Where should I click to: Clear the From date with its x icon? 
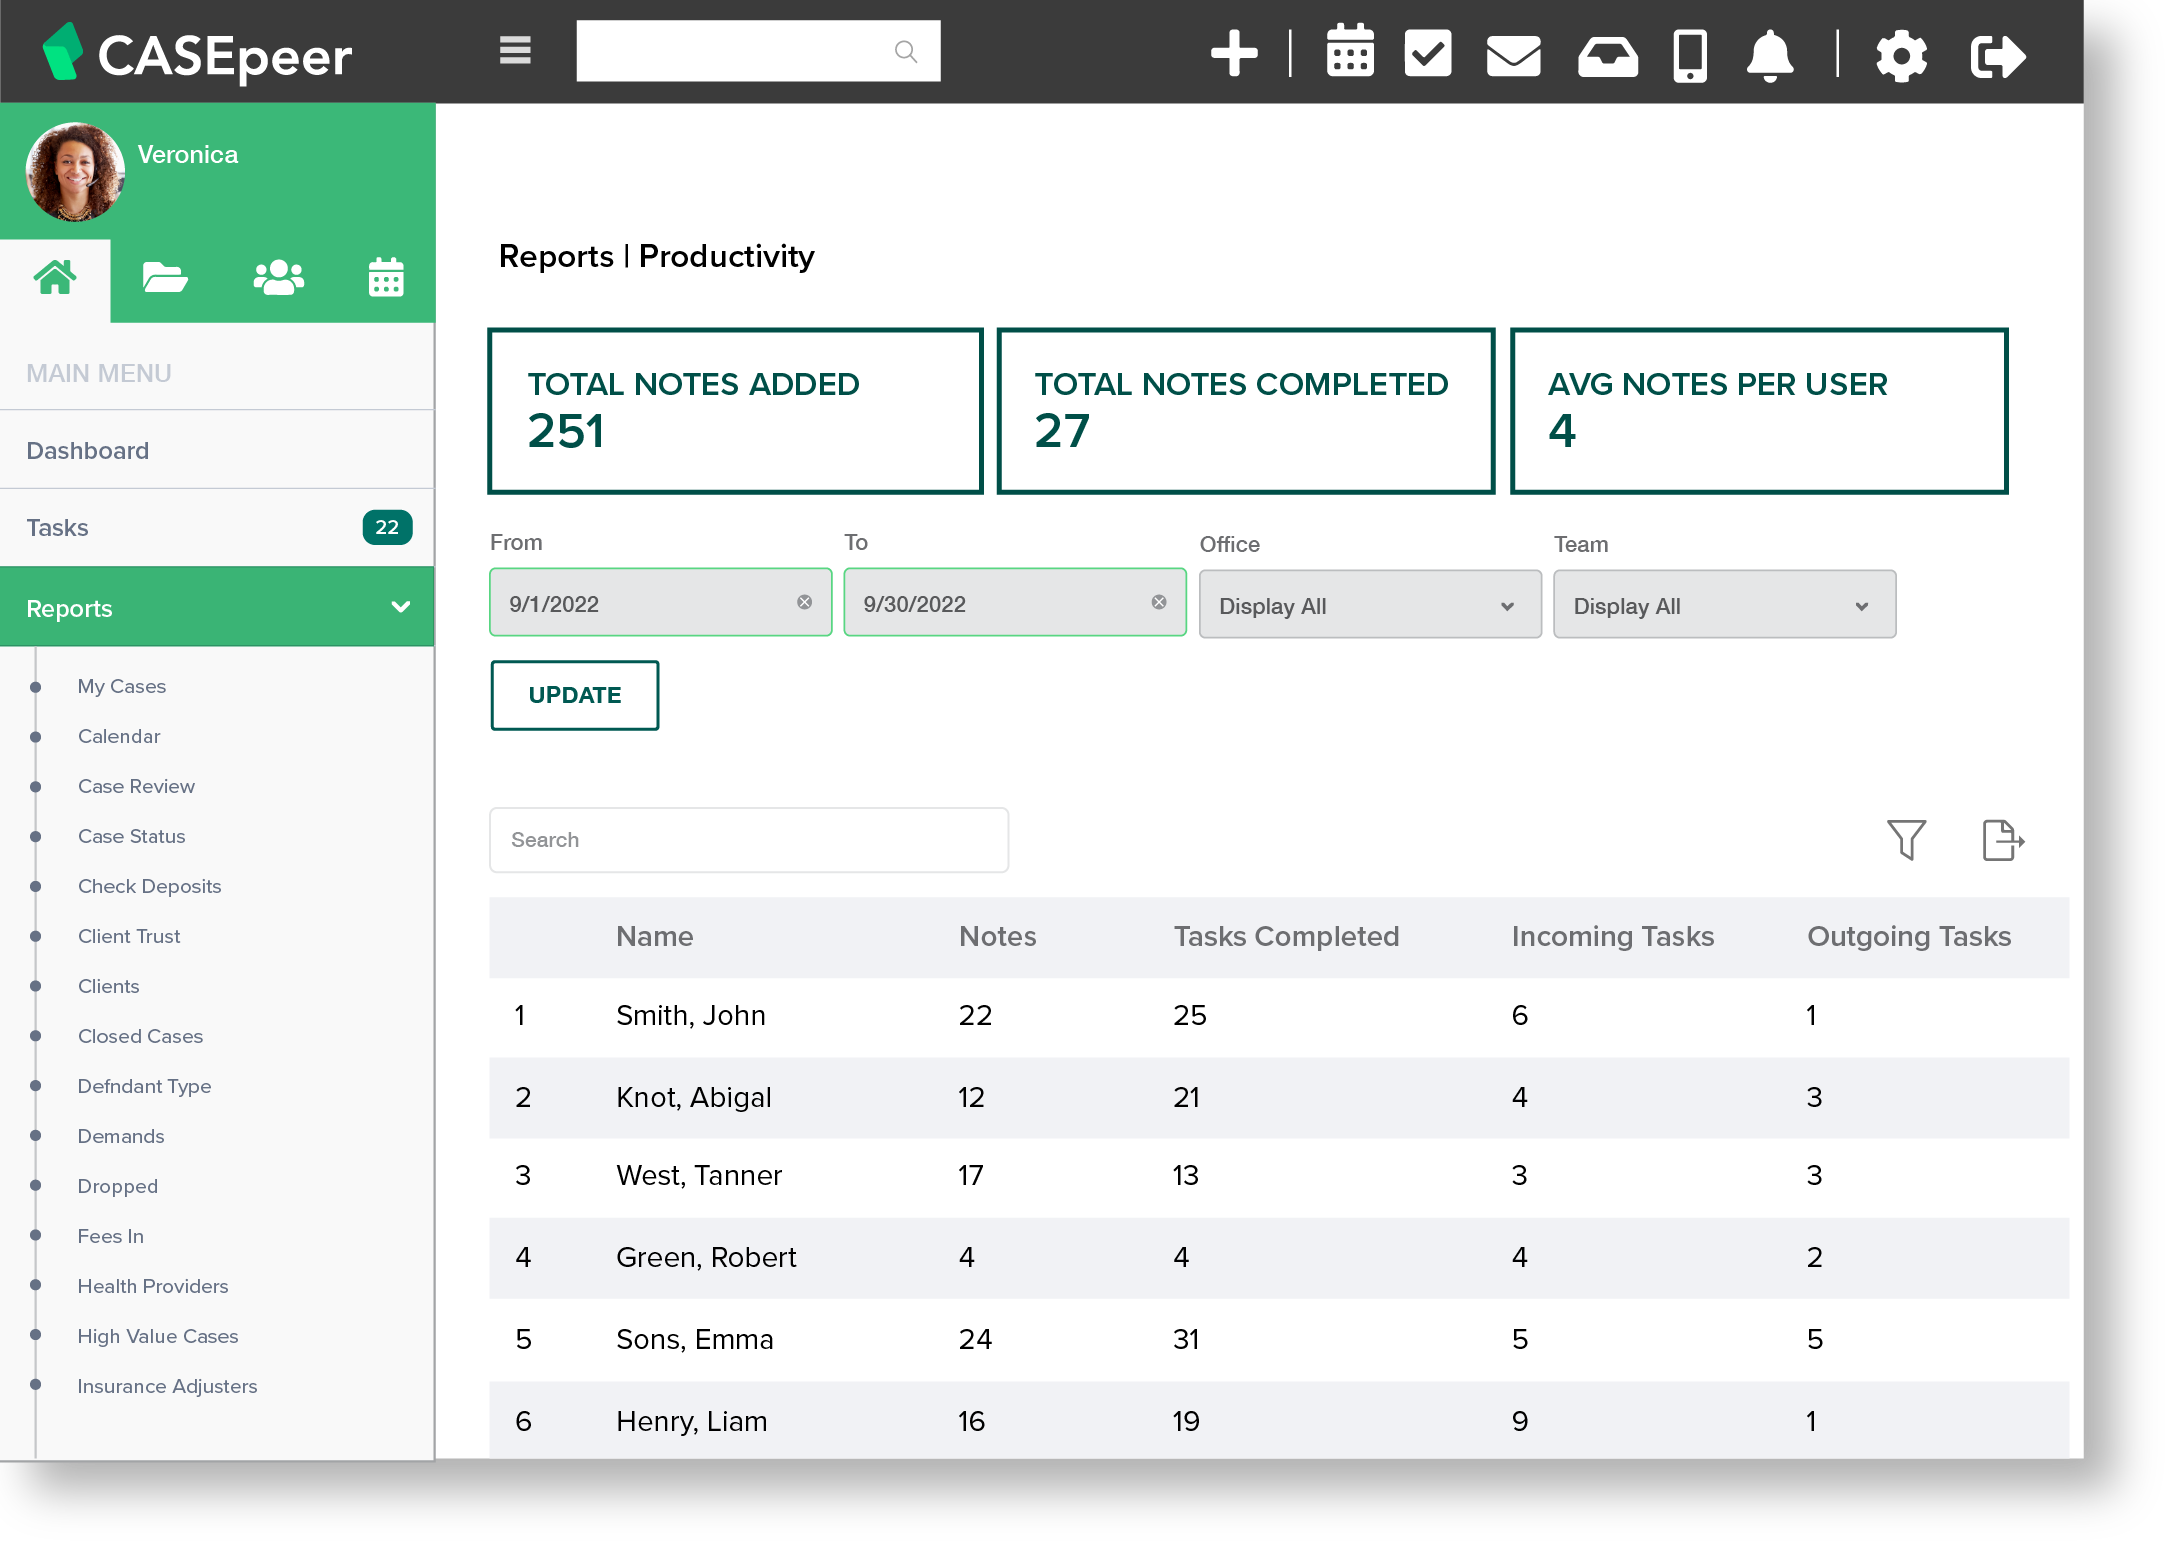[x=806, y=602]
